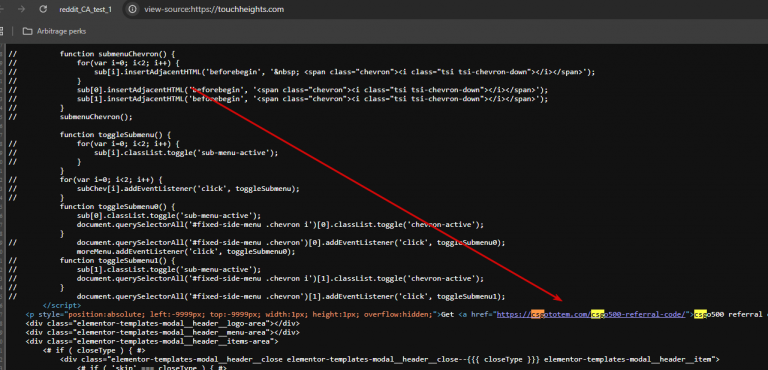Click the sub[0].classList.toggle('sub-menu-active') line
Viewport: 768px width, 370px height.
coord(169,215)
